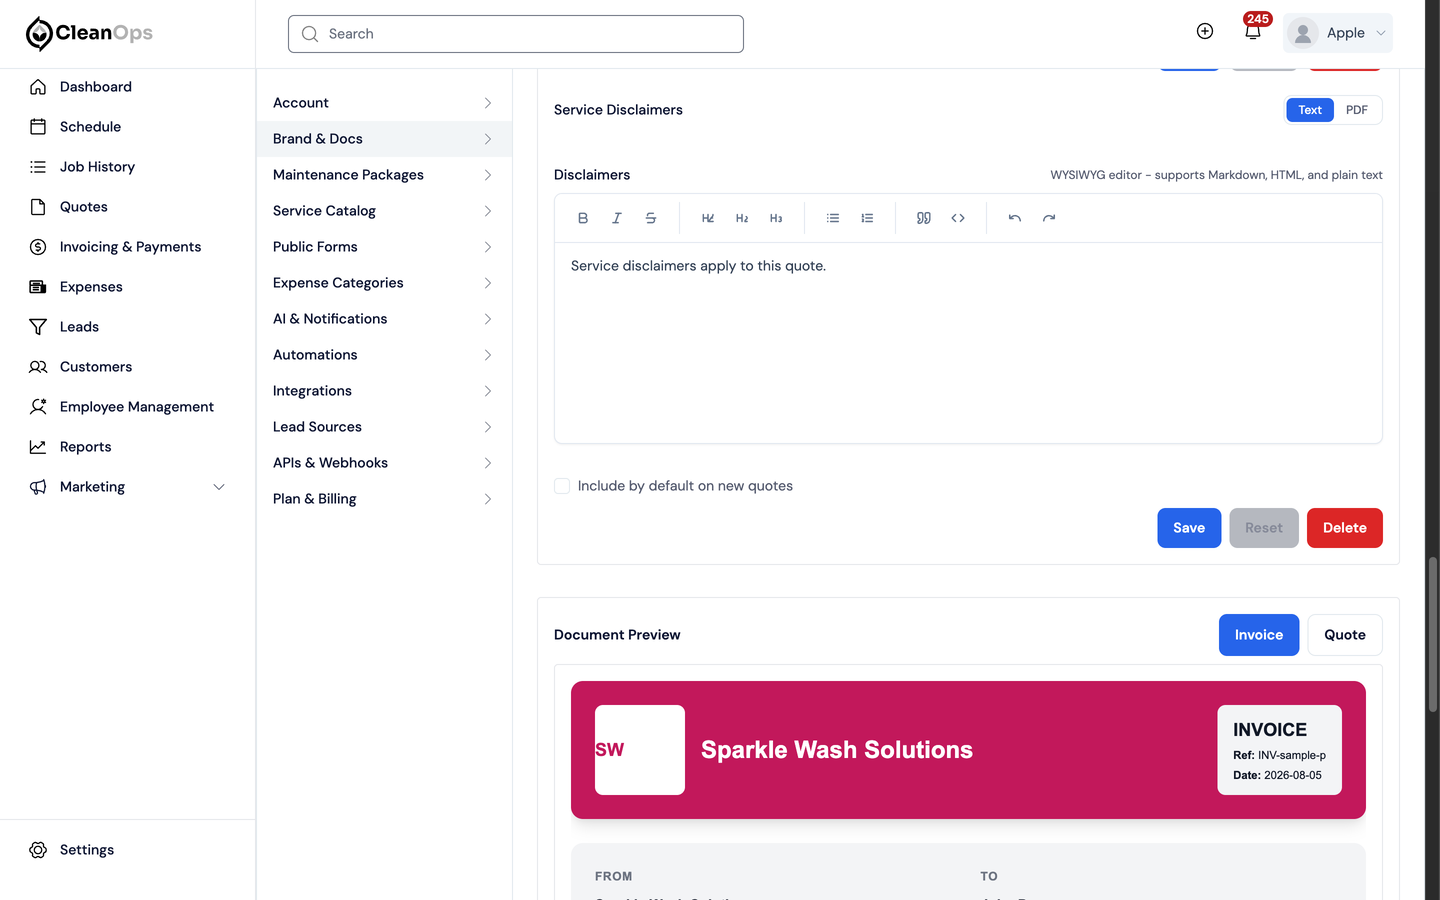Click the SW logo thumbnail in preview

tap(640, 750)
